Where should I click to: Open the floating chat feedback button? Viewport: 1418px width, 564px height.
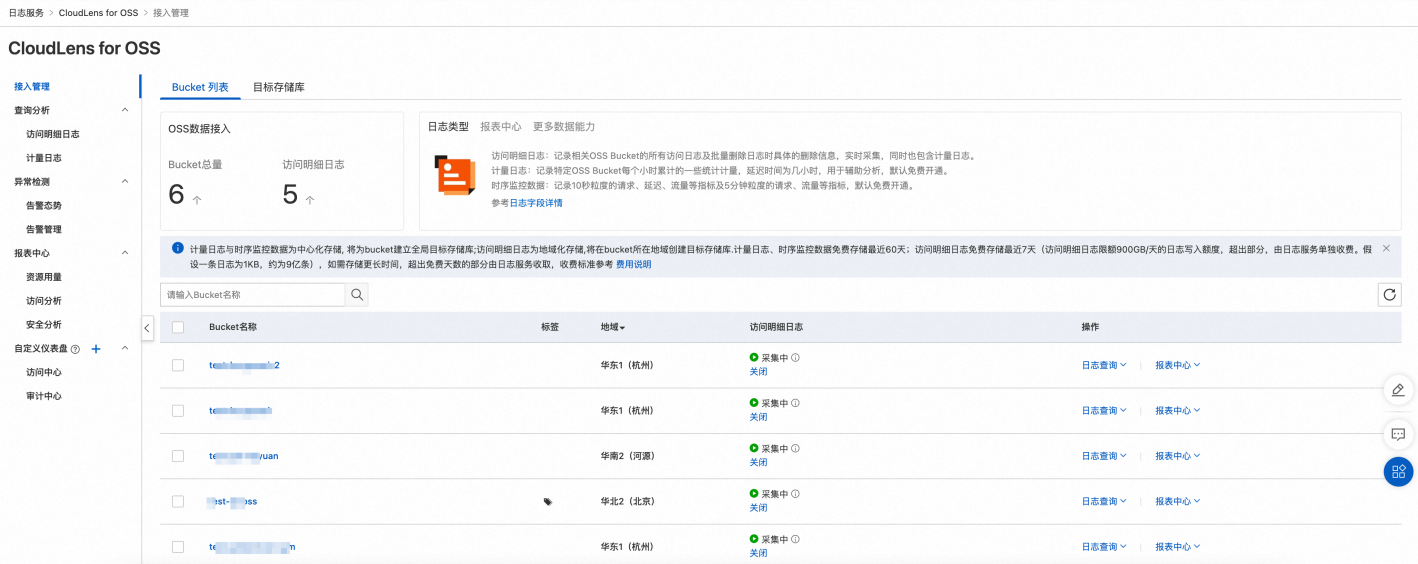click(1398, 434)
